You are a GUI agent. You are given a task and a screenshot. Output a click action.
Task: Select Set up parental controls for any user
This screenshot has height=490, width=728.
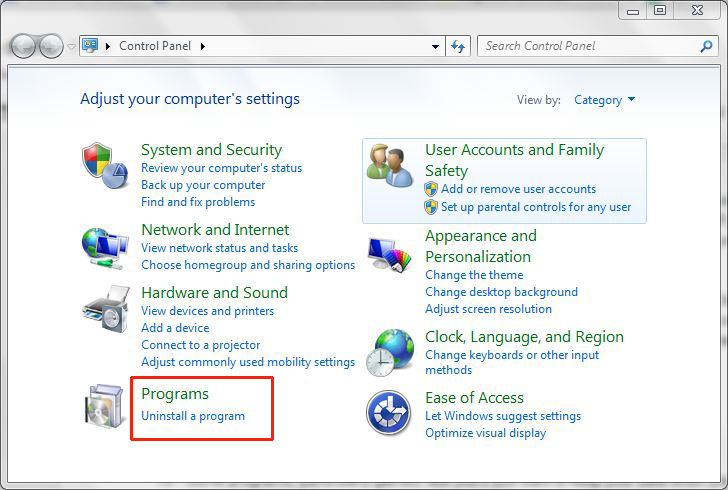[536, 207]
